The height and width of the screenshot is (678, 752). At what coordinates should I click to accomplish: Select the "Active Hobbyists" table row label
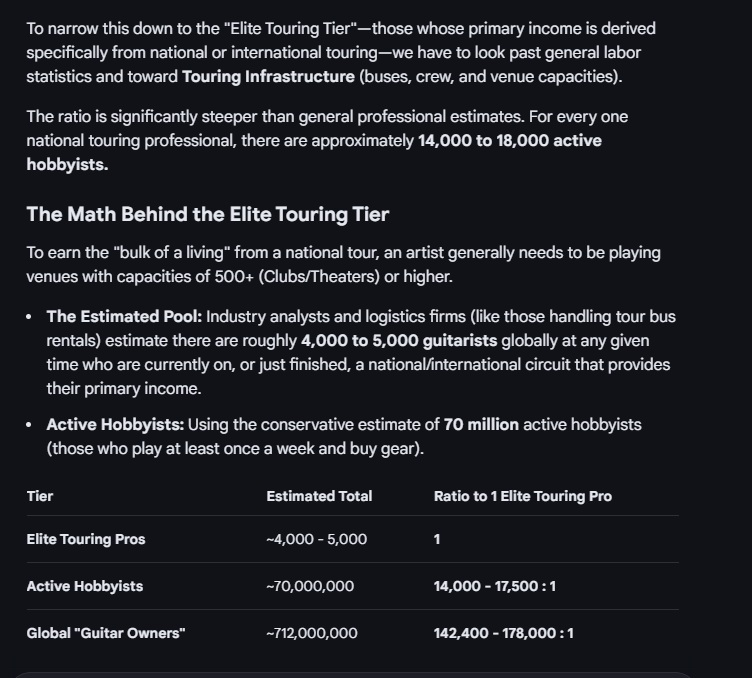(85, 586)
